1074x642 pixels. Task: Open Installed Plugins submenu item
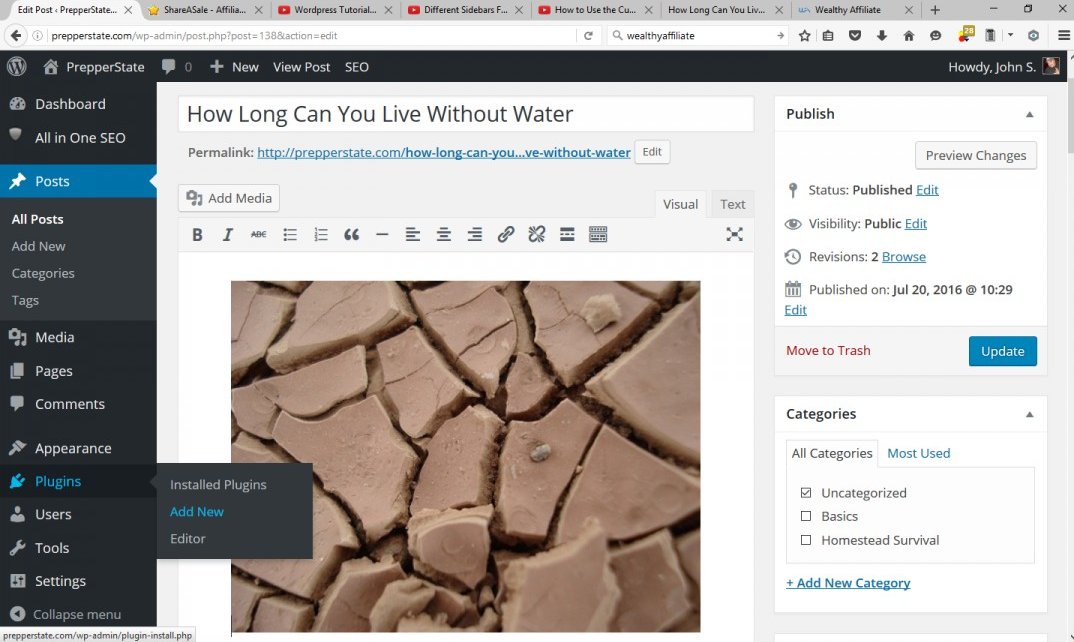click(218, 484)
